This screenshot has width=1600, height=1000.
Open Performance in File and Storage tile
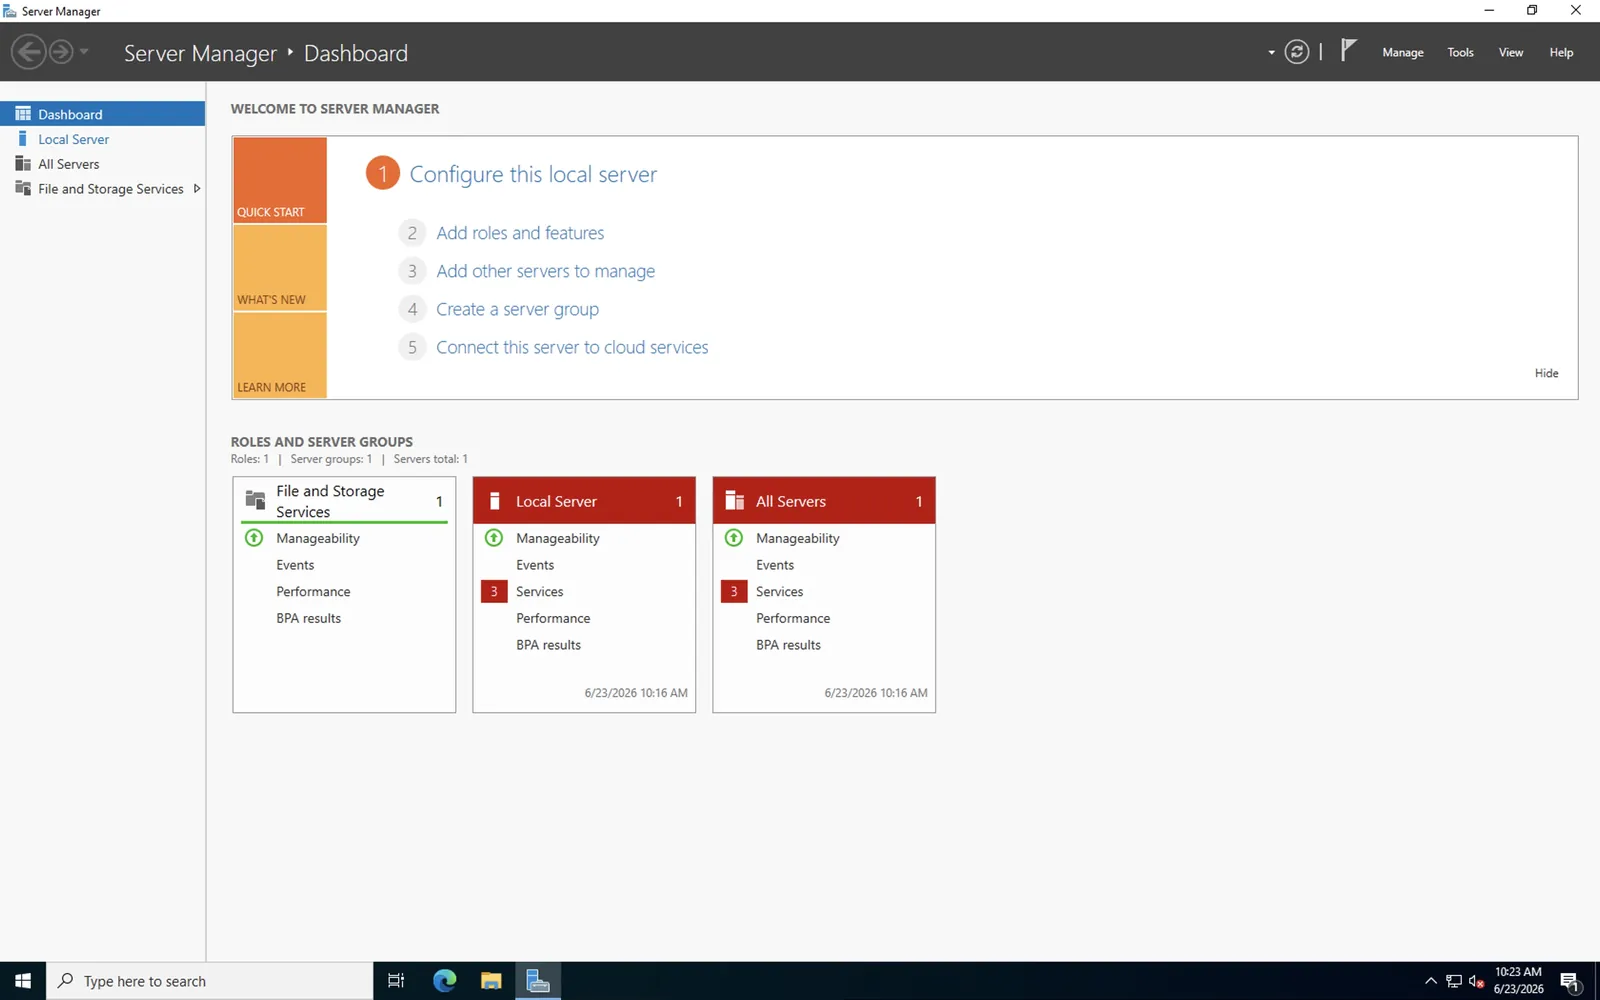pos(313,592)
